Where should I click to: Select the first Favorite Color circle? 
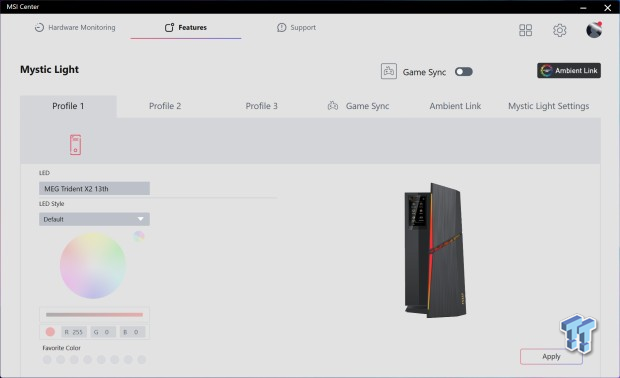[x=47, y=359]
